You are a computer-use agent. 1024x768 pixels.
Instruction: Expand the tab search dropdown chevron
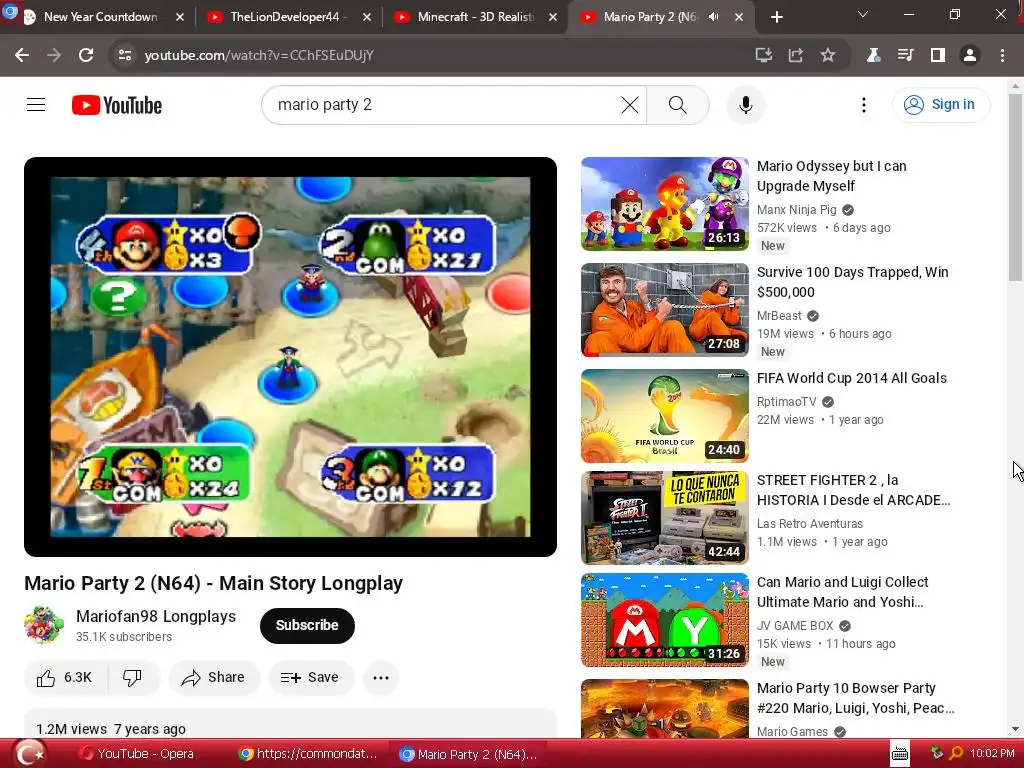pyautogui.click(x=863, y=14)
